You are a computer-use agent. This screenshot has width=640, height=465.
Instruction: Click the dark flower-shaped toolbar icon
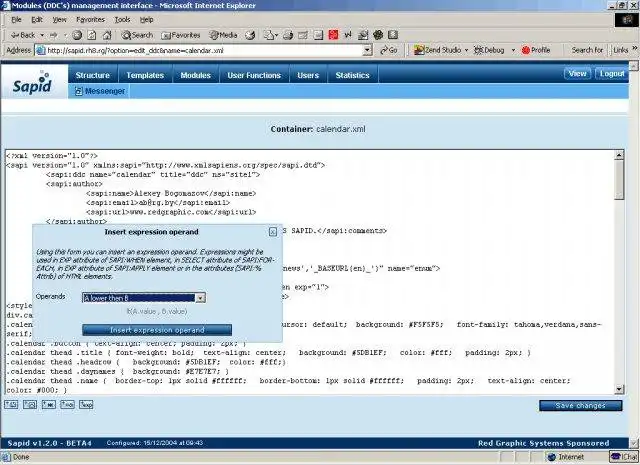click(x=378, y=35)
